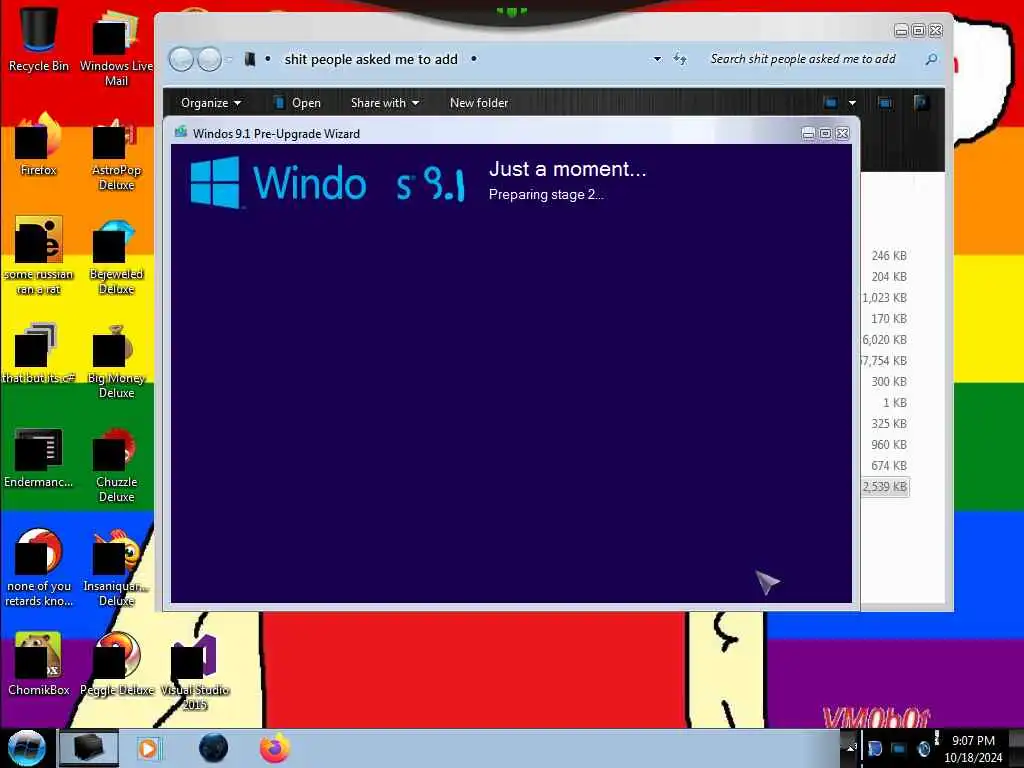Image resolution: width=1024 pixels, height=768 pixels.
Task: Minimize the Pre-Upgrade Wizard window
Action: point(808,133)
